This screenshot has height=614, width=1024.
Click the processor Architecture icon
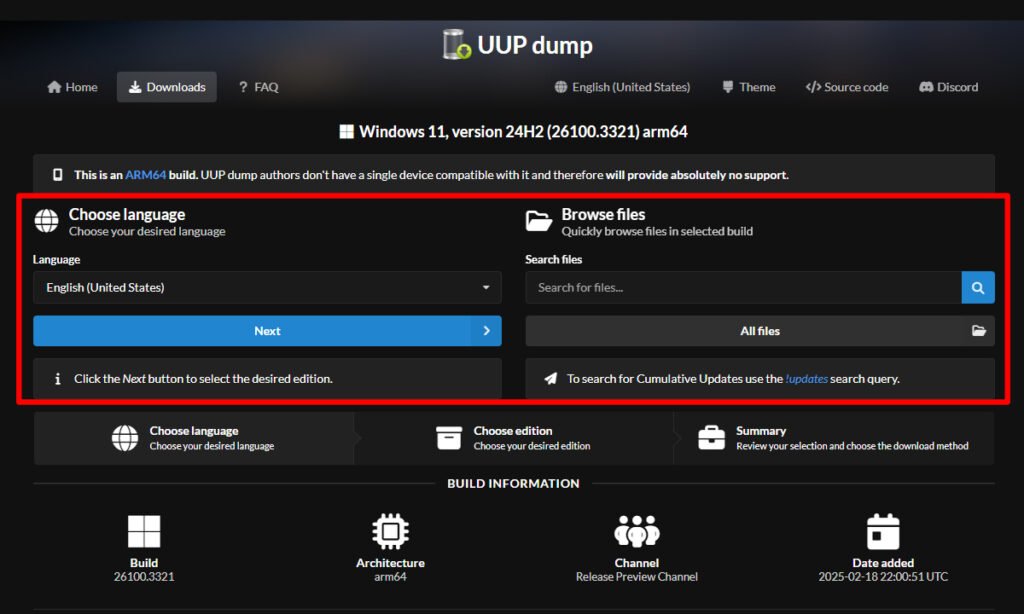click(x=390, y=532)
